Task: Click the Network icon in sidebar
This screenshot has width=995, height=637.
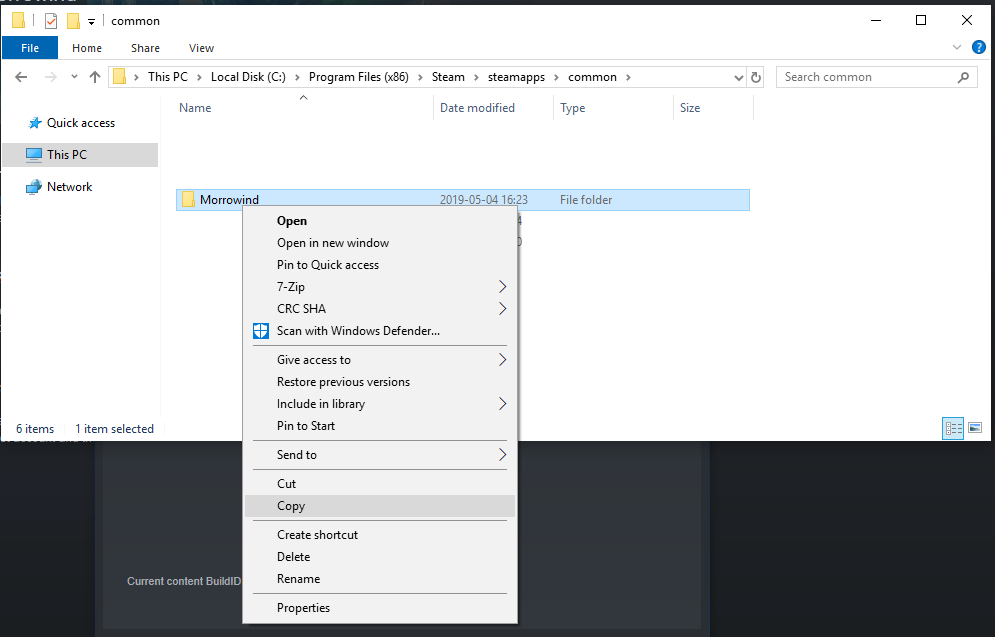Action: click(33, 187)
